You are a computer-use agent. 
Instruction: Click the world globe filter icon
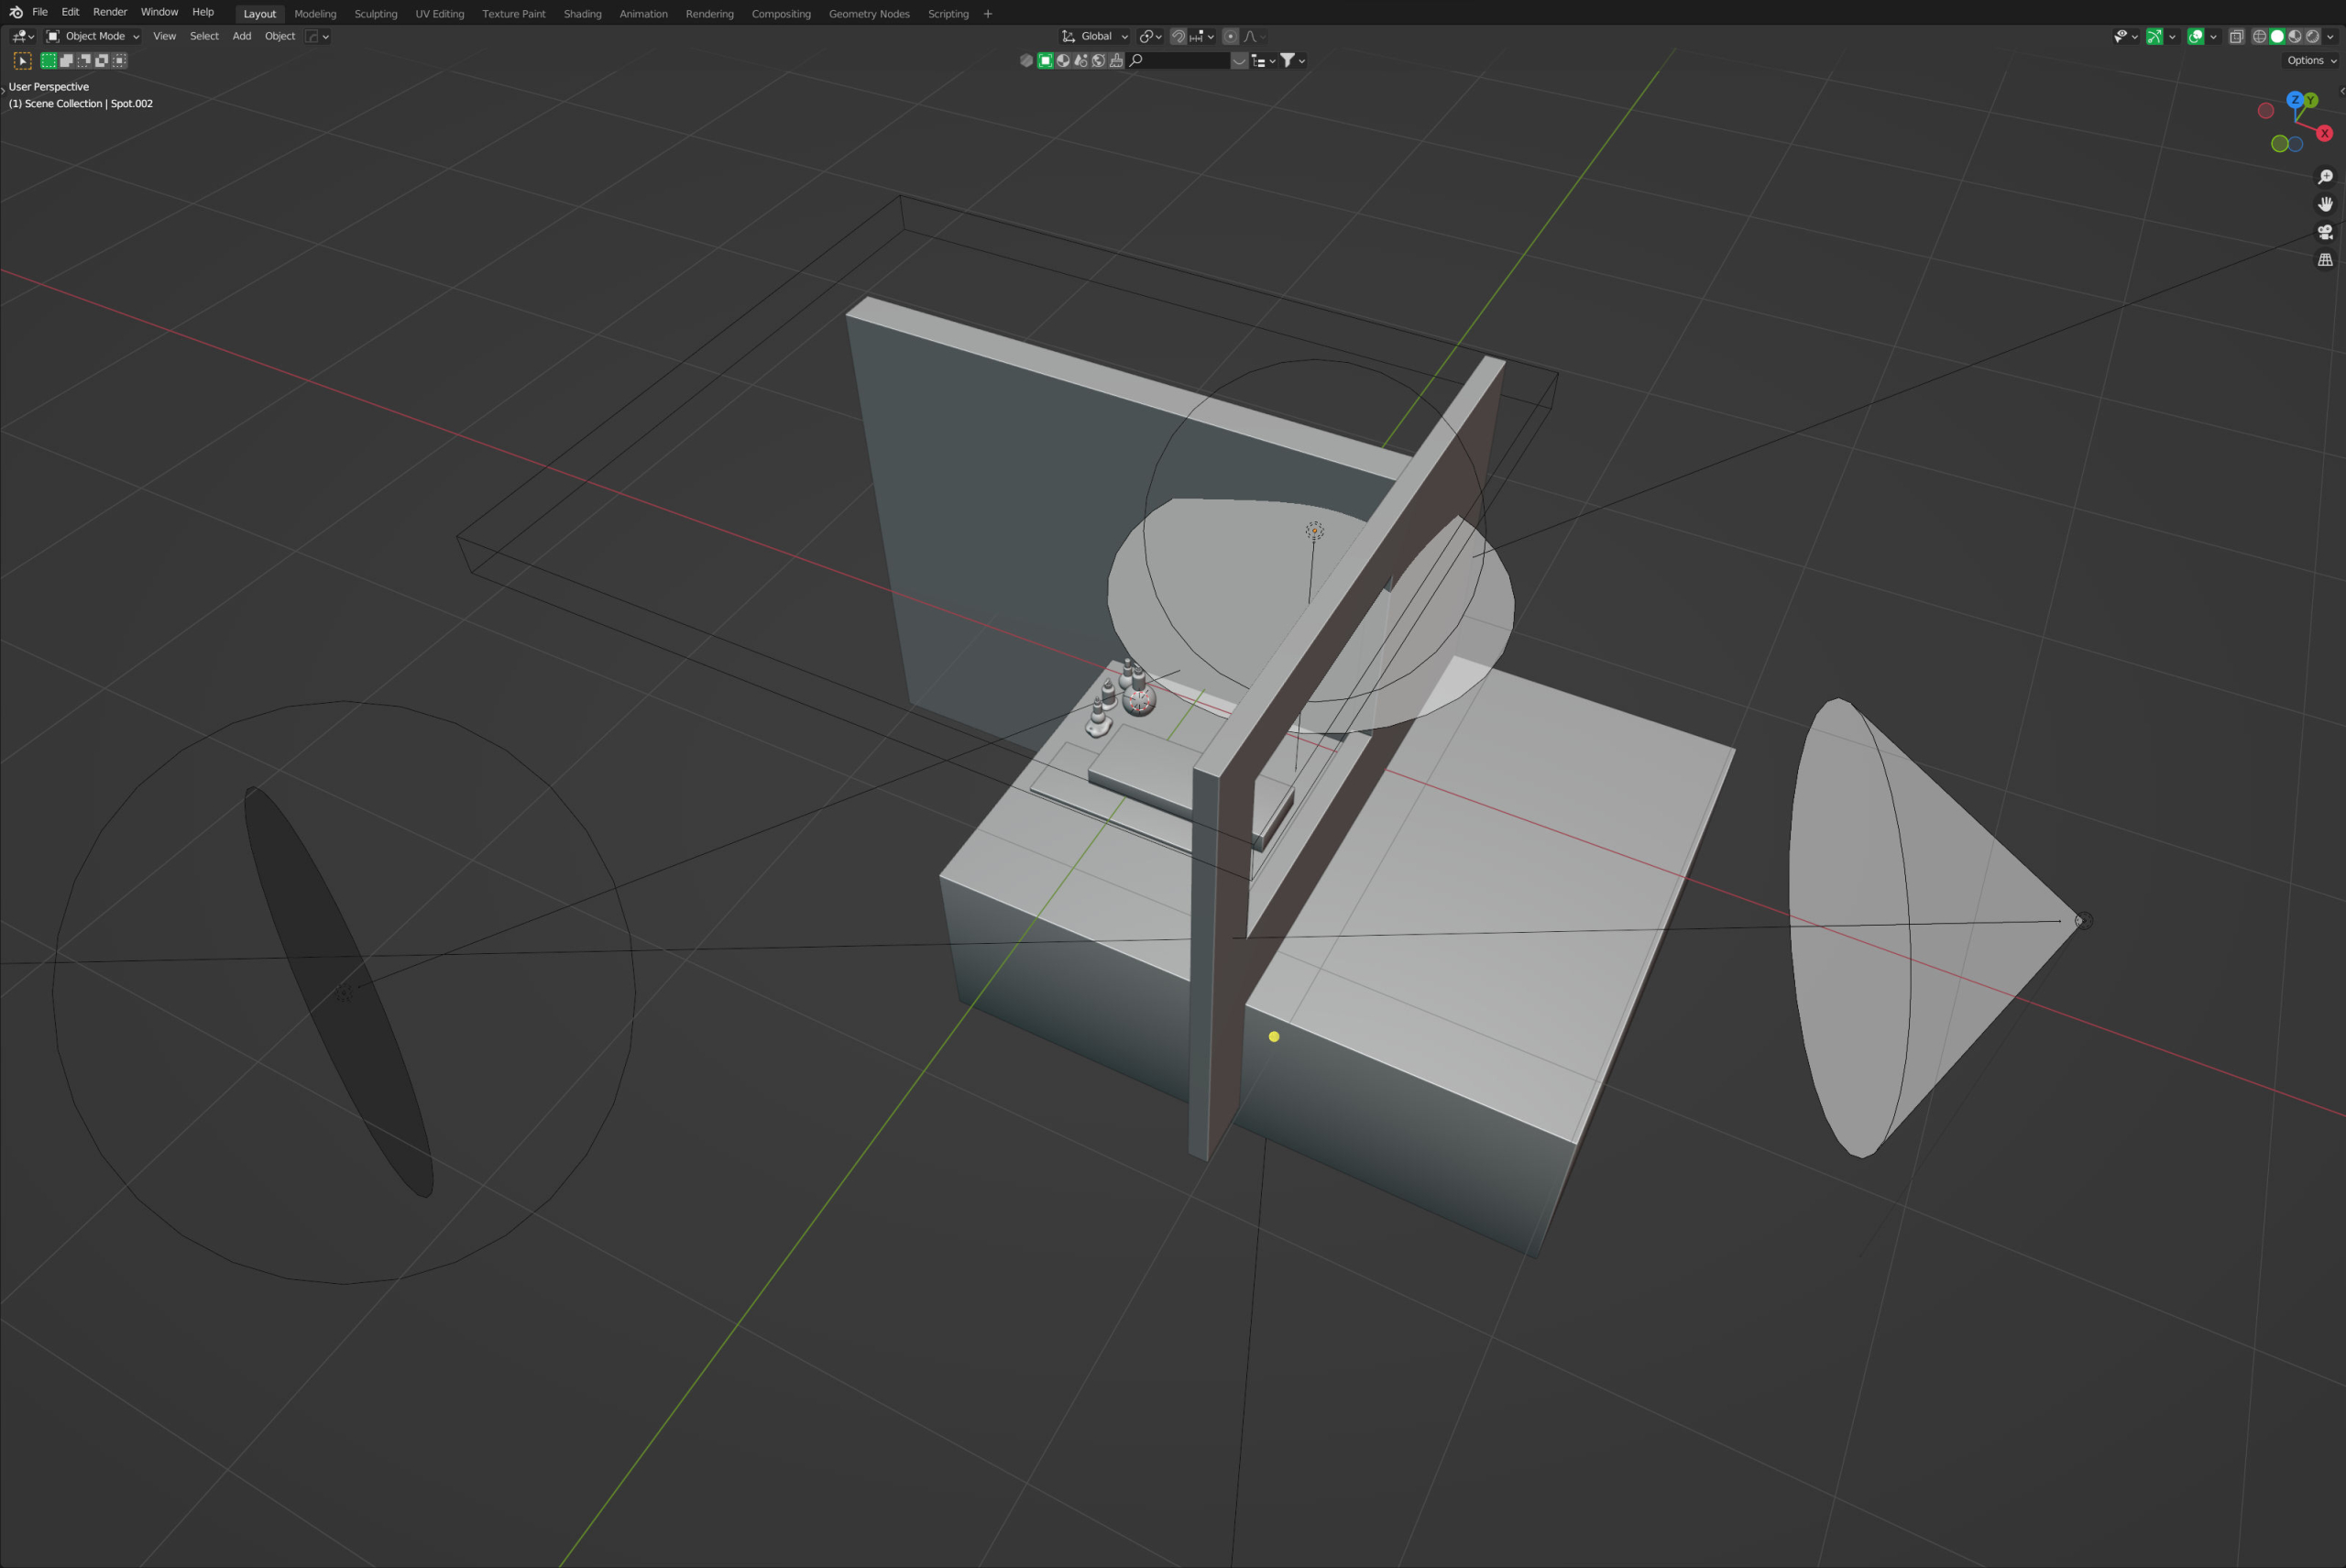[x=1098, y=61]
